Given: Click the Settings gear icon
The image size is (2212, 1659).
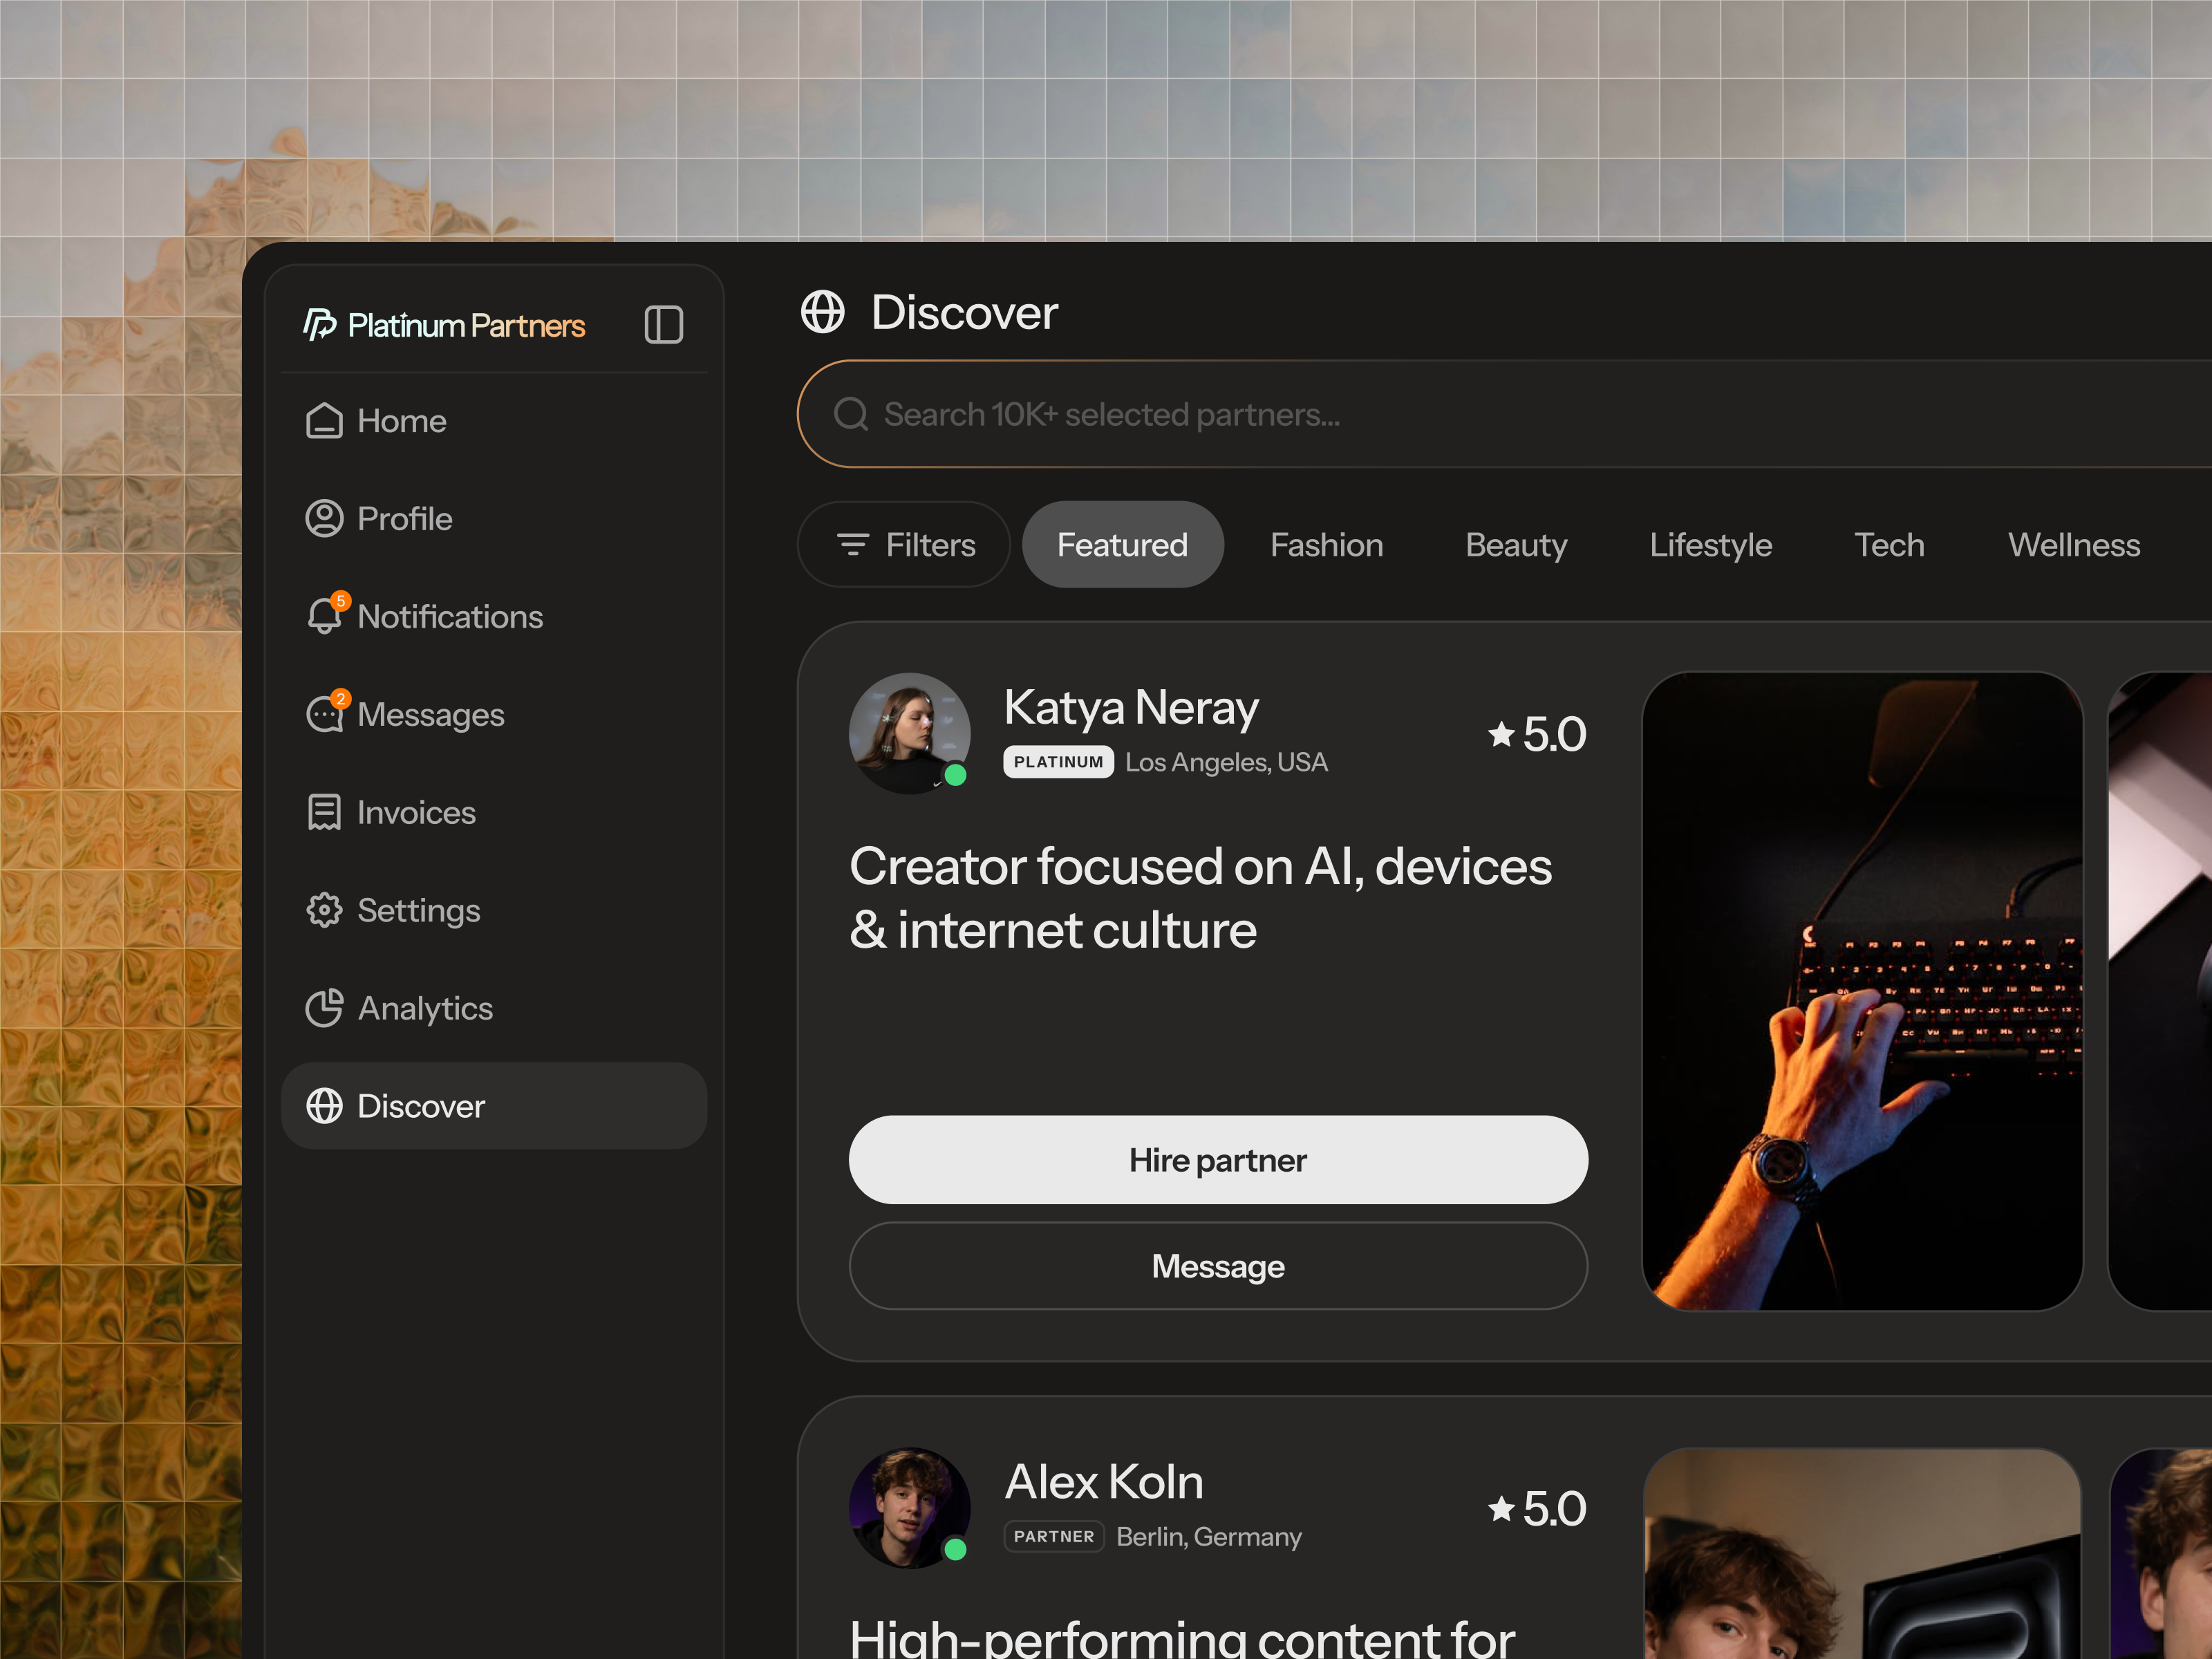Looking at the screenshot, I should pos(324,910).
